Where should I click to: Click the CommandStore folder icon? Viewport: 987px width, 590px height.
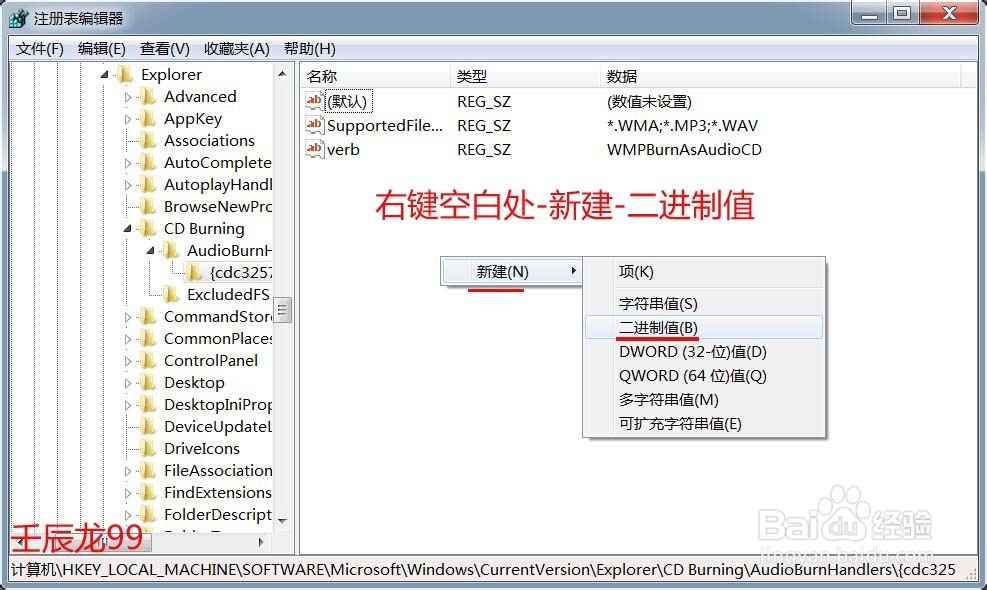pyautogui.click(x=148, y=317)
